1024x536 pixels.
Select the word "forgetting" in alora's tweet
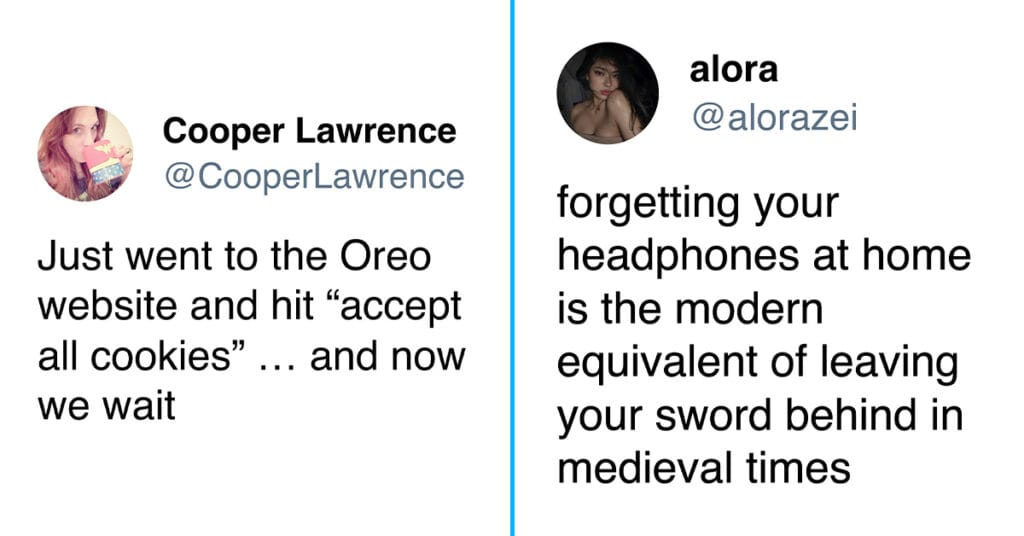click(x=649, y=205)
